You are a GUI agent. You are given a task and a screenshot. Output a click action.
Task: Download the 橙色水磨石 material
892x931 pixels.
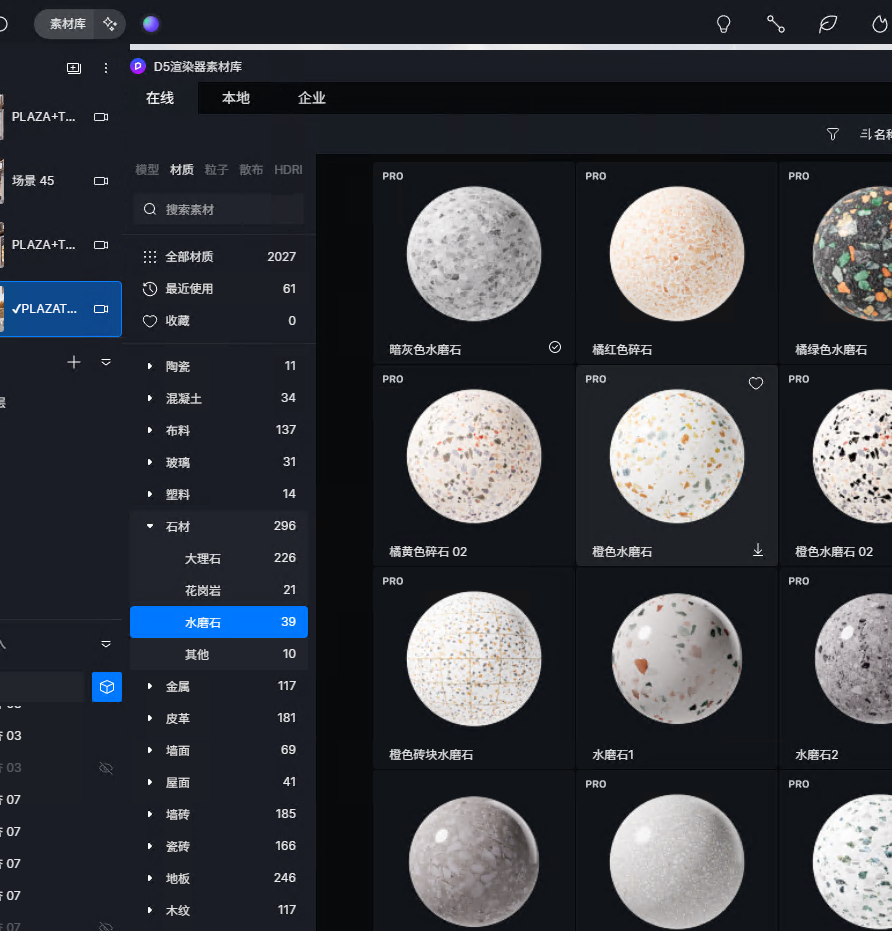pos(758,550)
